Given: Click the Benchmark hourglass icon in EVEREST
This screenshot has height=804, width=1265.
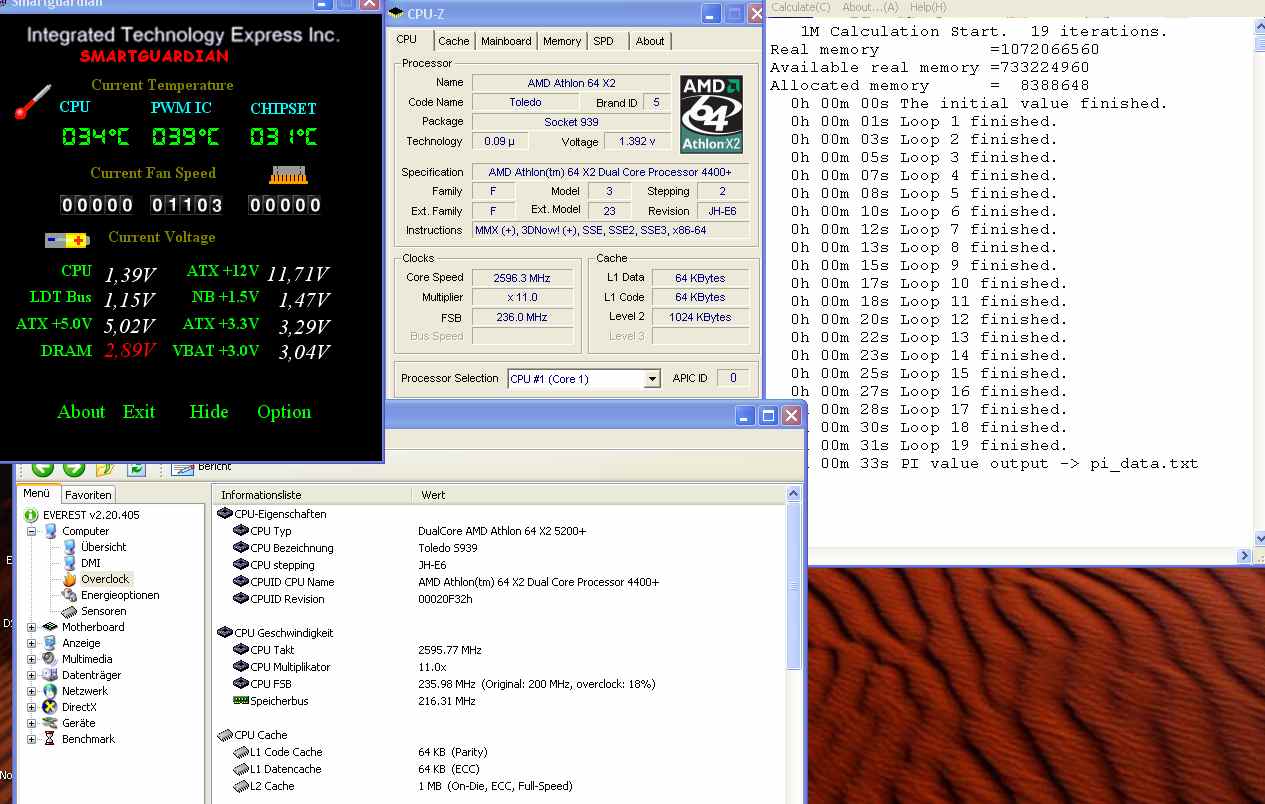Looking at the screenshot, I should click(x=50, y=739).
